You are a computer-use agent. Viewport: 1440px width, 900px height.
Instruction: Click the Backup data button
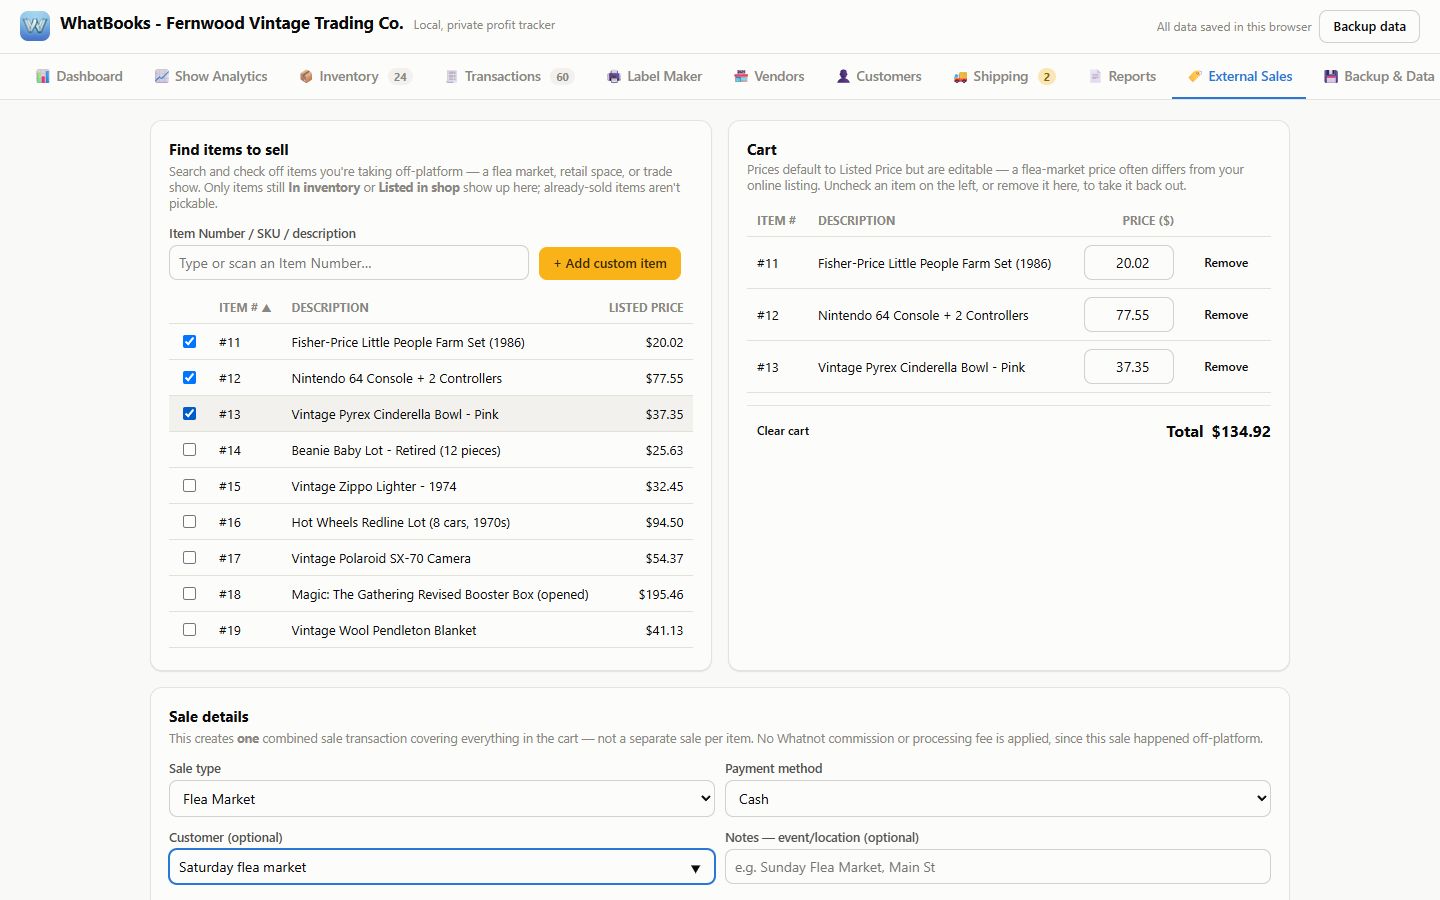pos(1369,27)
